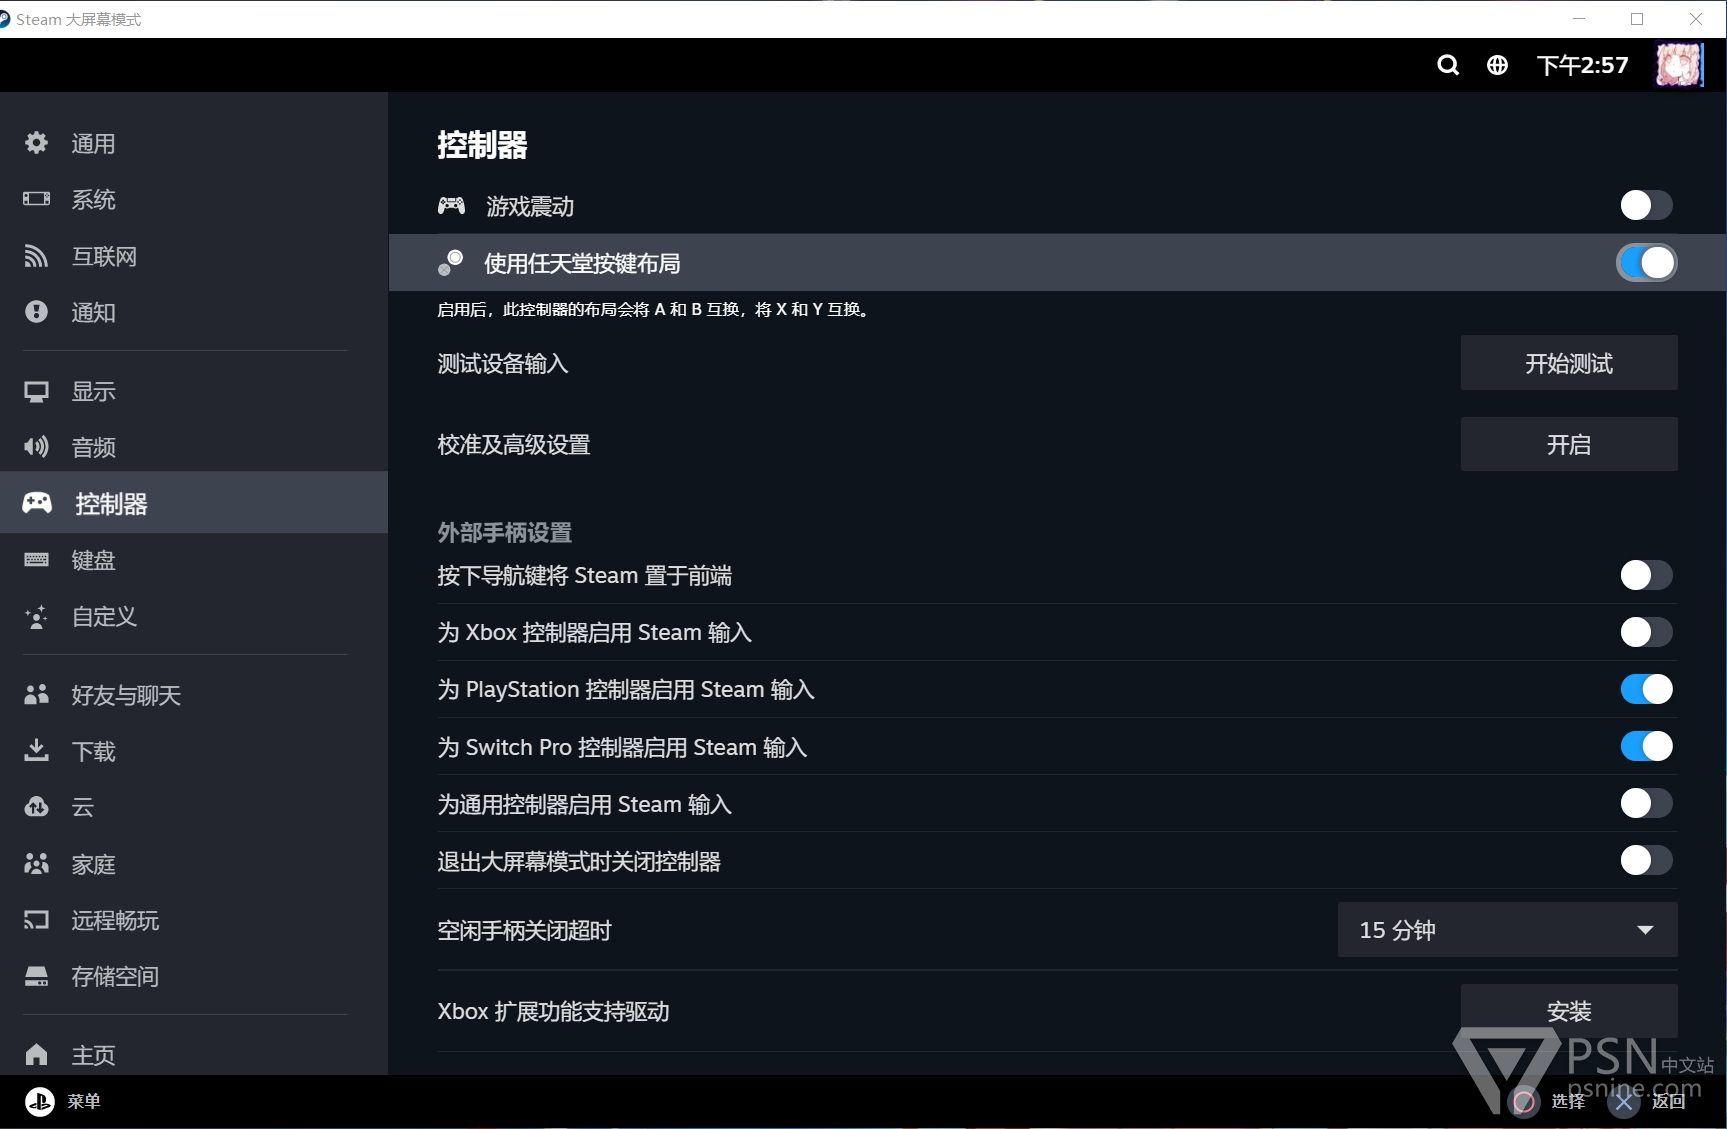Click the 外部手柄设置 section heading
The height and width of the screenshot is (1129, 1727).
click(x=505, y=532)
